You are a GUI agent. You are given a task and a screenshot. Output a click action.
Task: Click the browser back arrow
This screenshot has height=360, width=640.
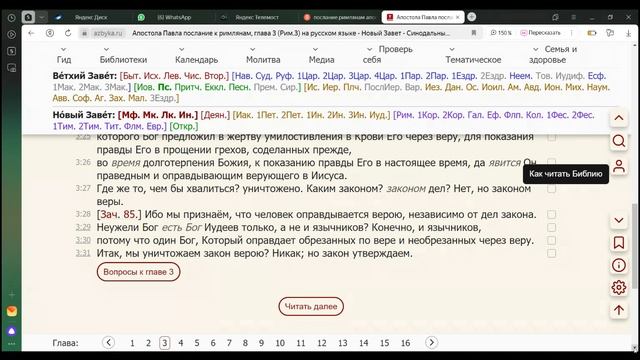pos(31,33)
